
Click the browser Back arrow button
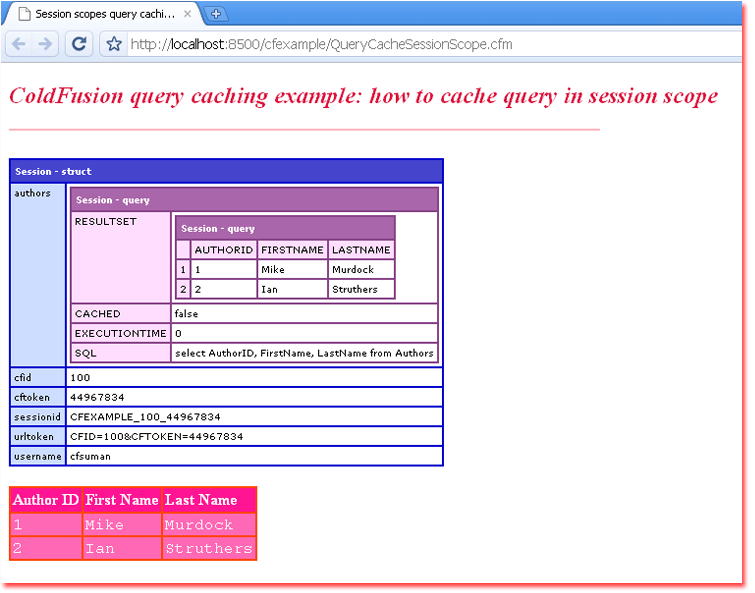tap(19, 44)
